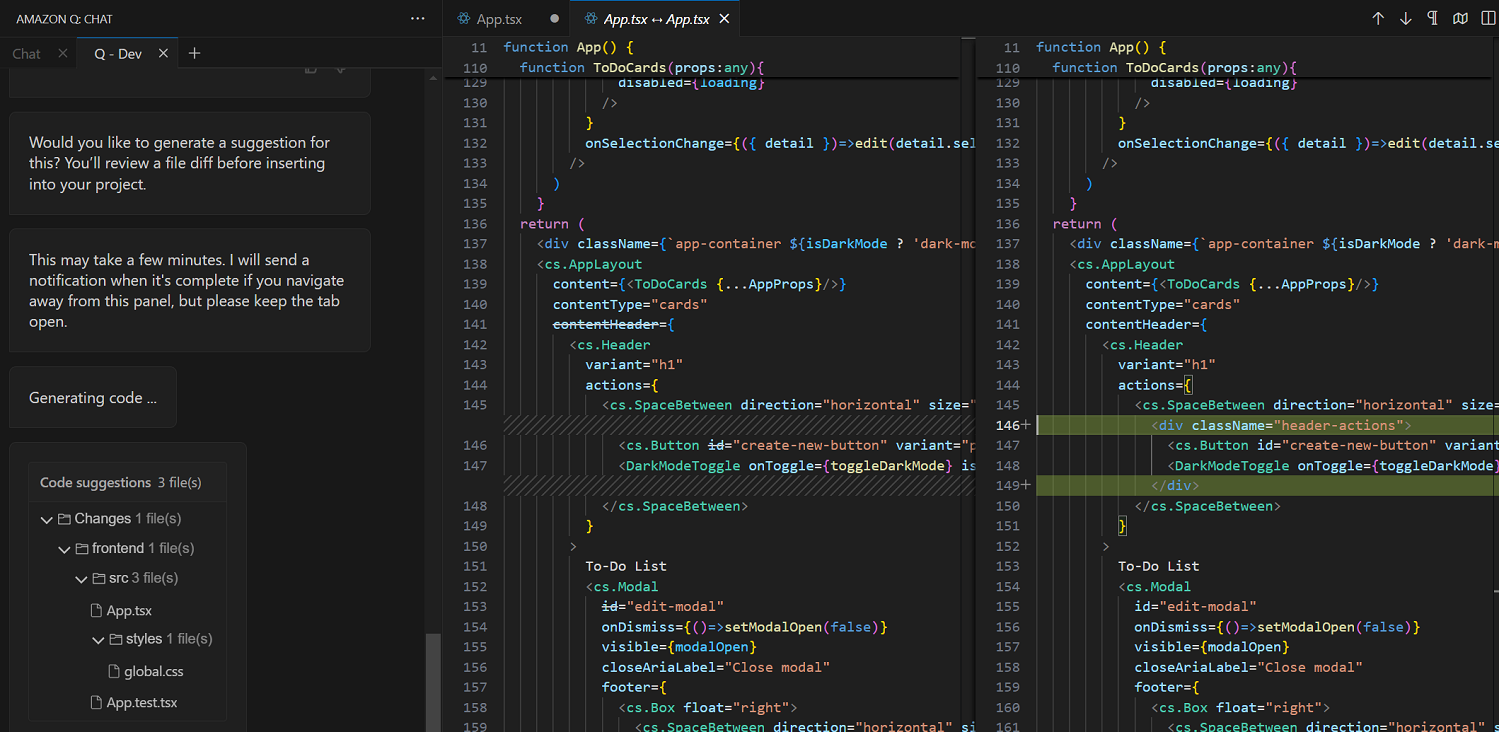Screen dimensions: 1499x732
Task: Open App.tsx from the code suggestions
Action: 129,611
